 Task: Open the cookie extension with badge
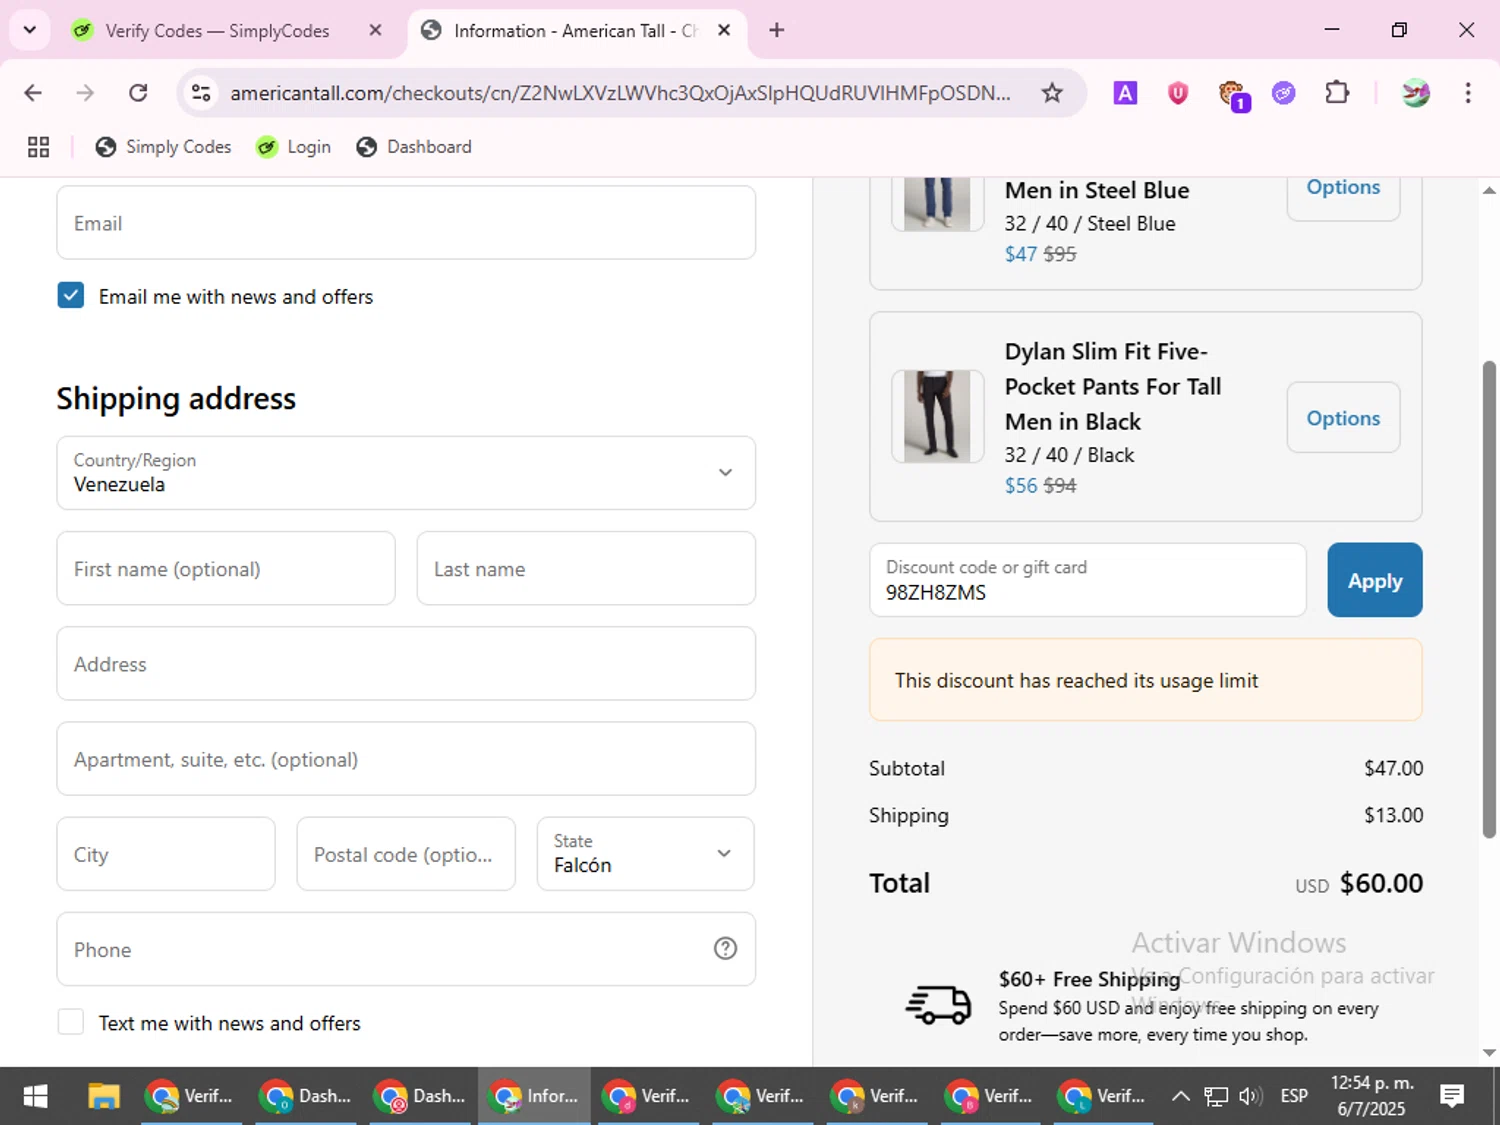coord(1233,95)
